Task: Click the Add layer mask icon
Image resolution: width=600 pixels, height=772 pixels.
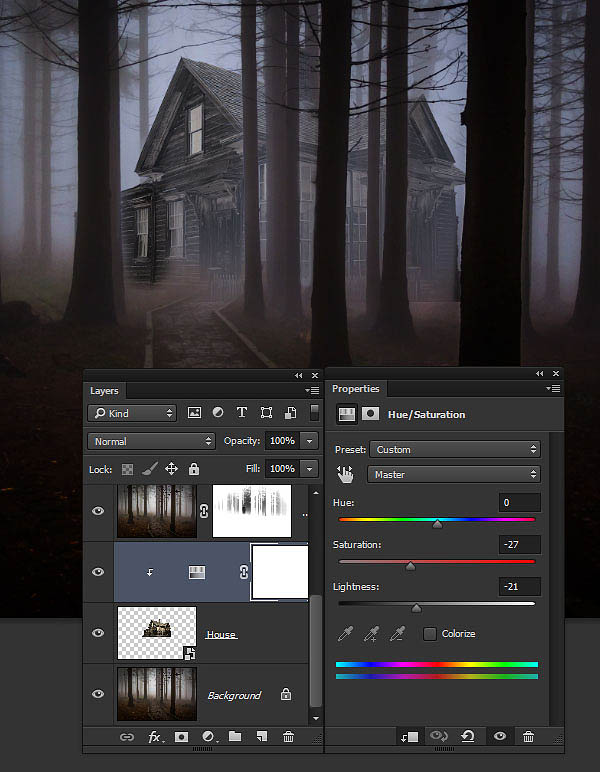Action: 182,737
